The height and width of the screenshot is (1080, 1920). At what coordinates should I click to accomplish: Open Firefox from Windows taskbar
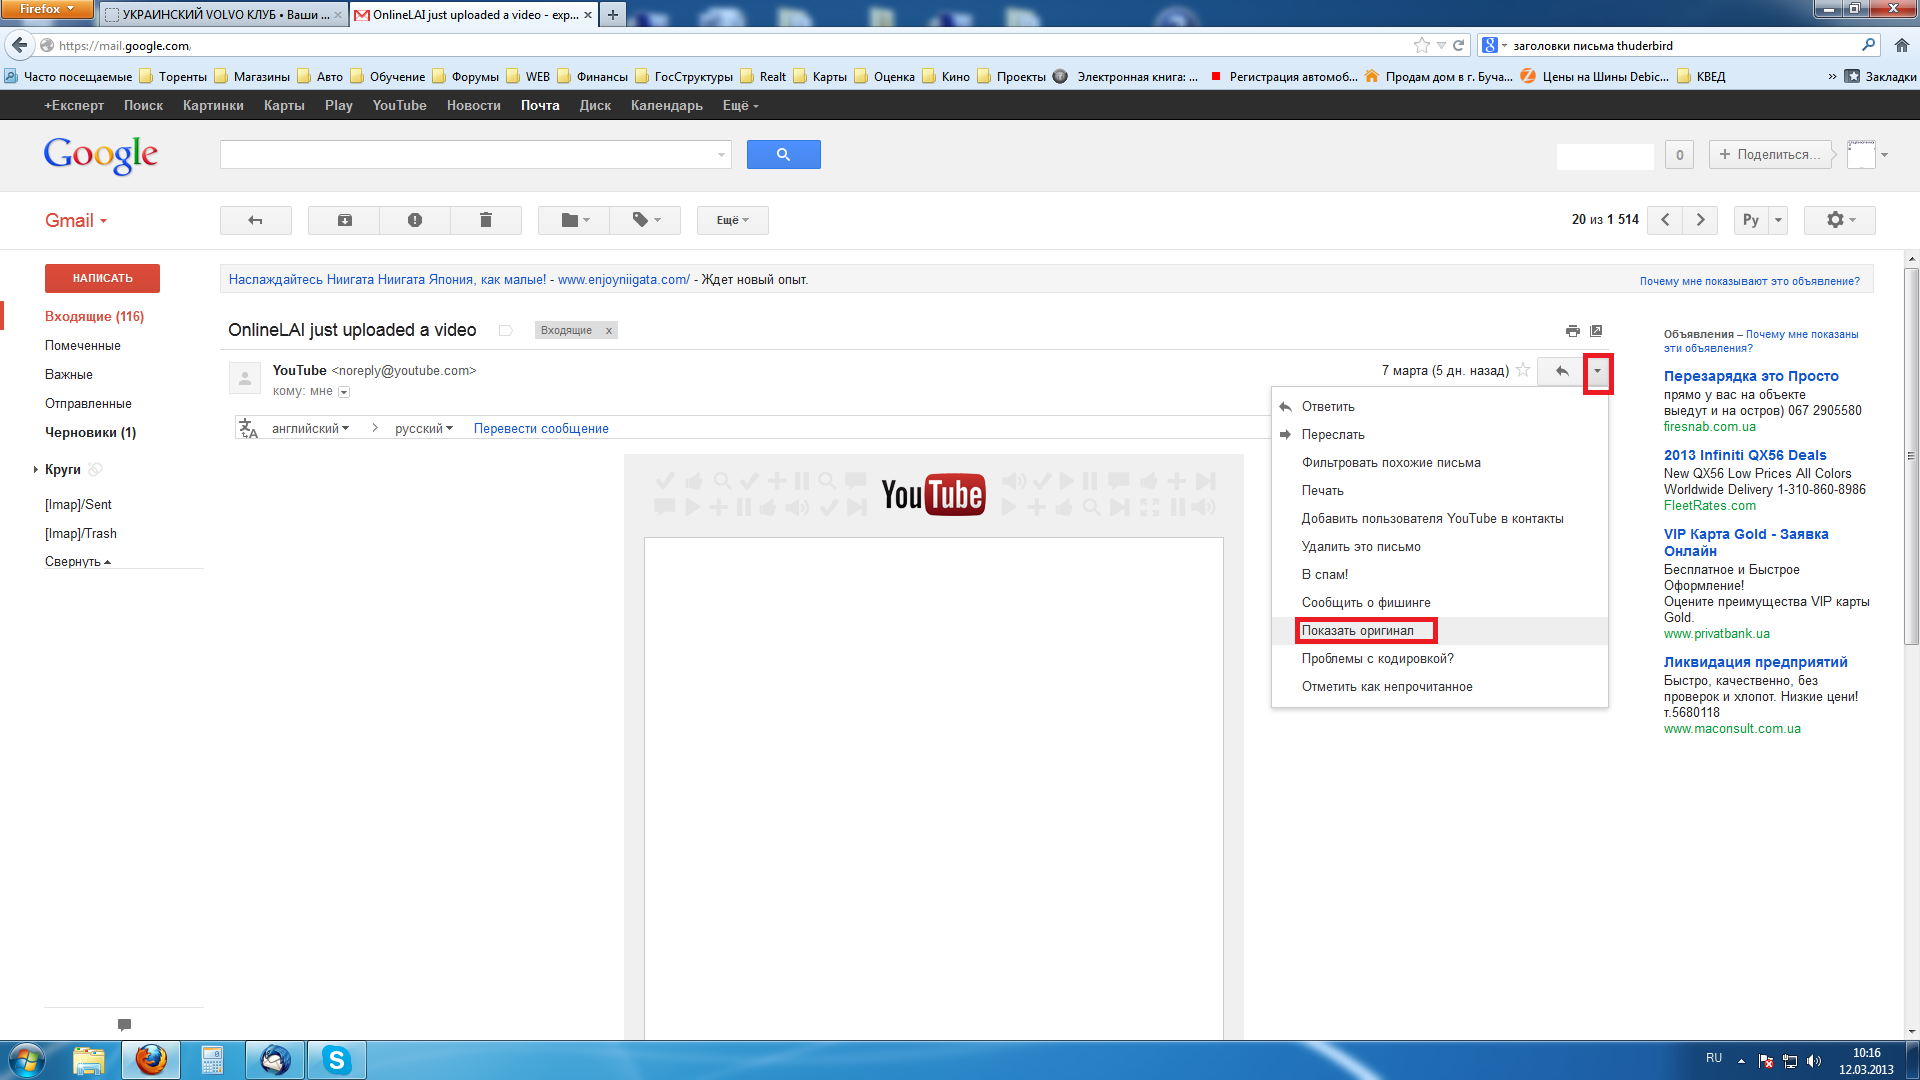pyautogui.click(x=151, y=1059)
